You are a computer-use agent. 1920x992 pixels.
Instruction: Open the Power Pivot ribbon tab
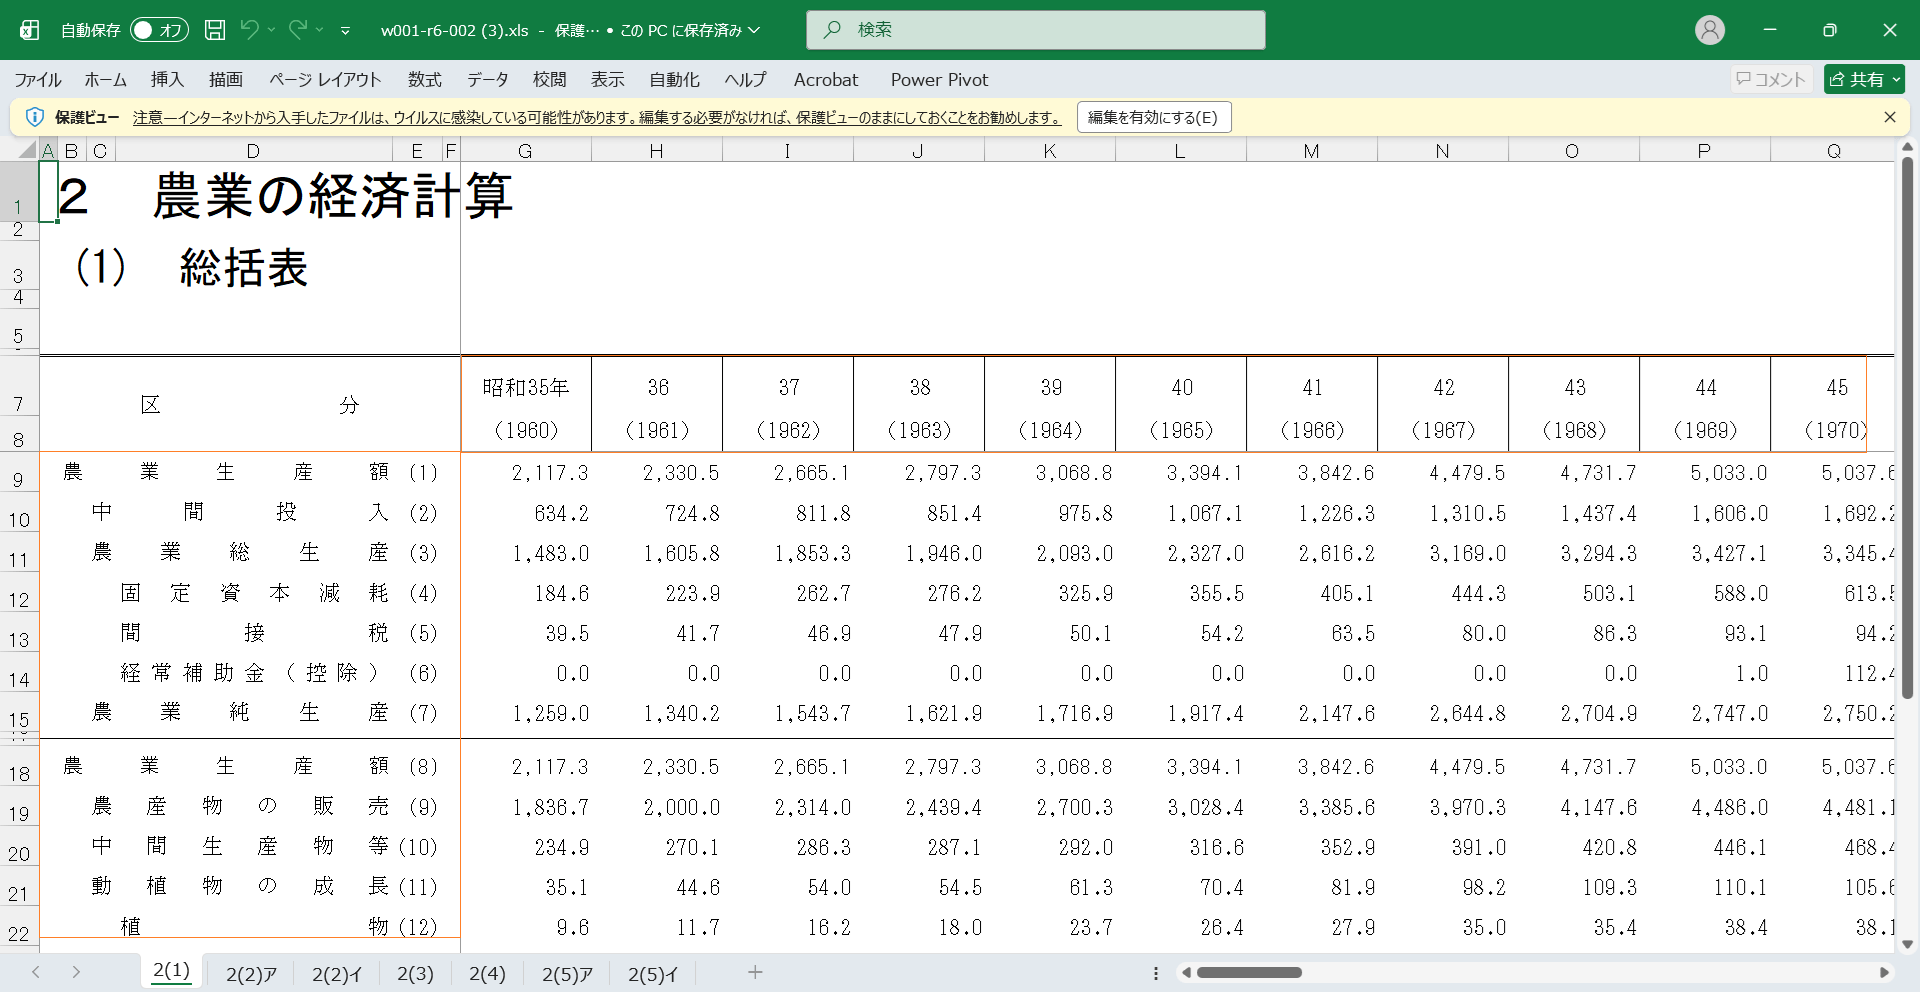938,80
